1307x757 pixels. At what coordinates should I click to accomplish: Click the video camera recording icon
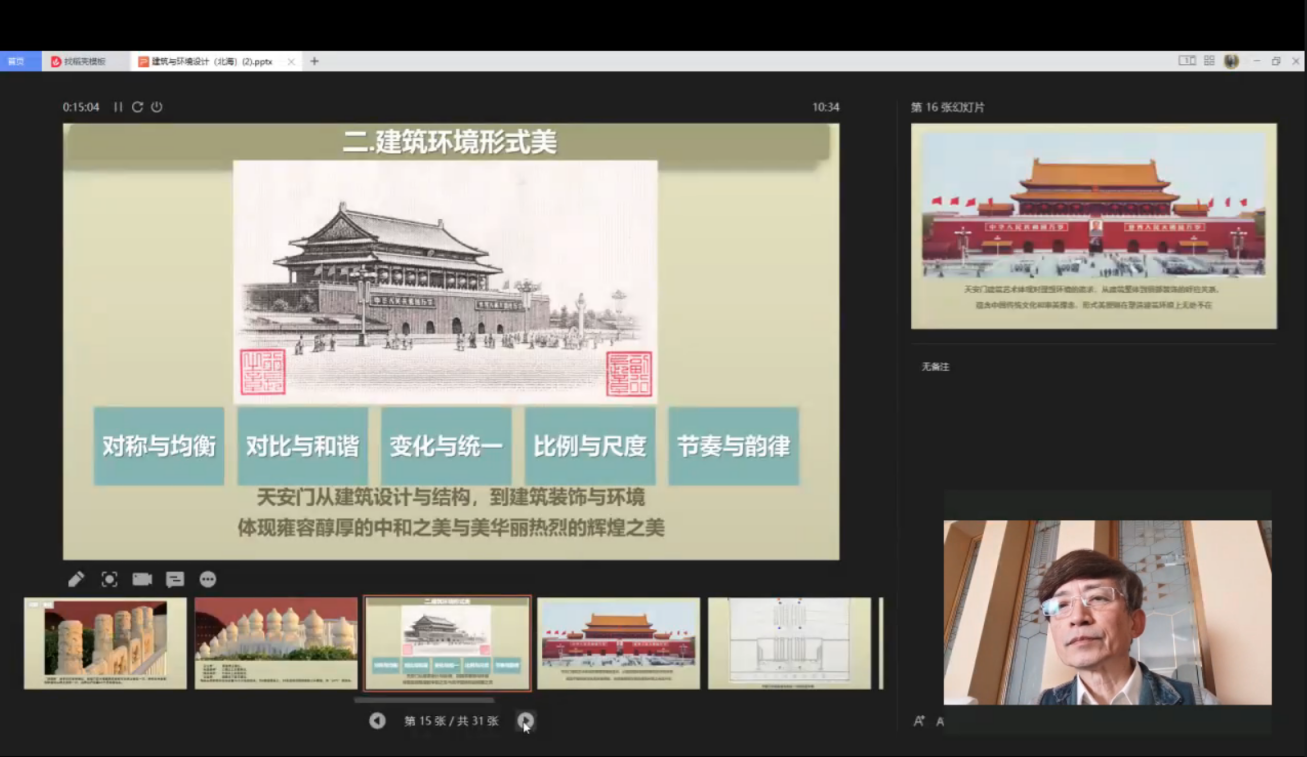click(142, 579)
